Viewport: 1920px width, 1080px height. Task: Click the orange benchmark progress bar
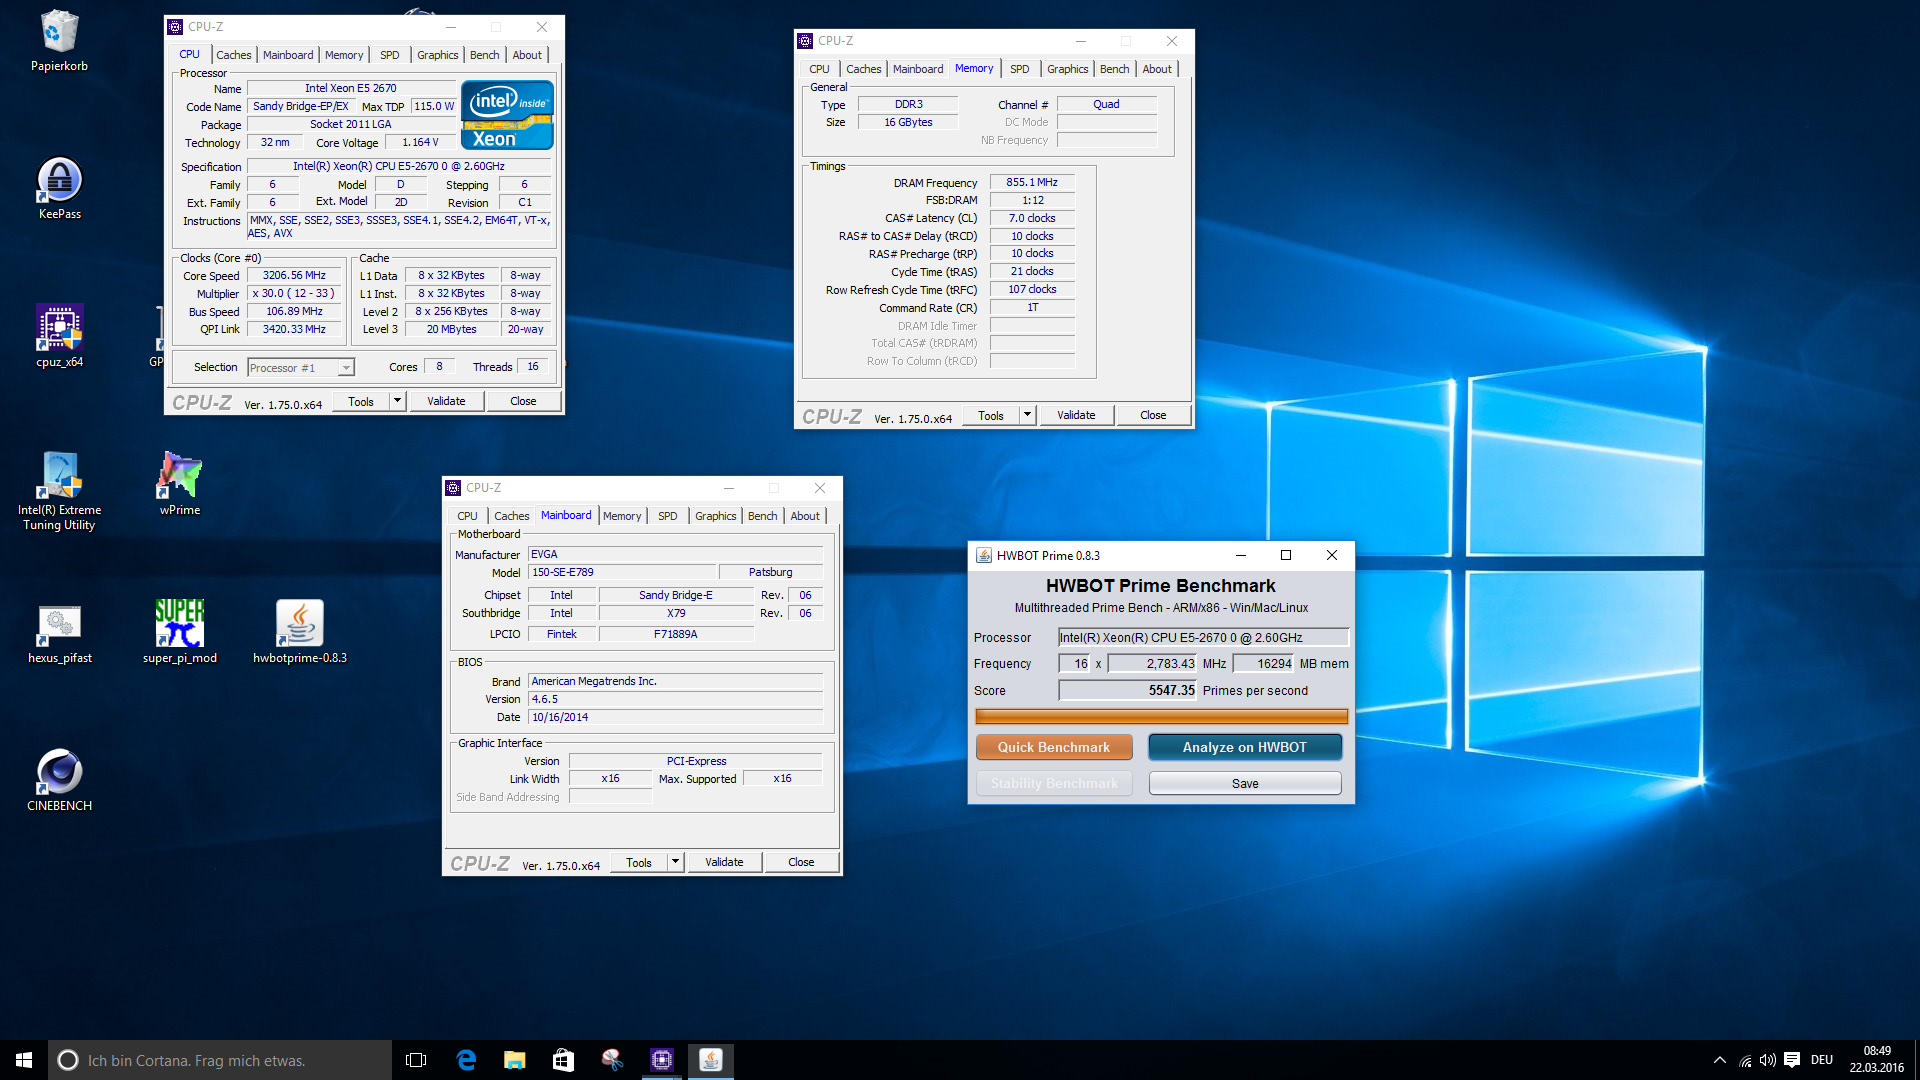[1161, 716]
